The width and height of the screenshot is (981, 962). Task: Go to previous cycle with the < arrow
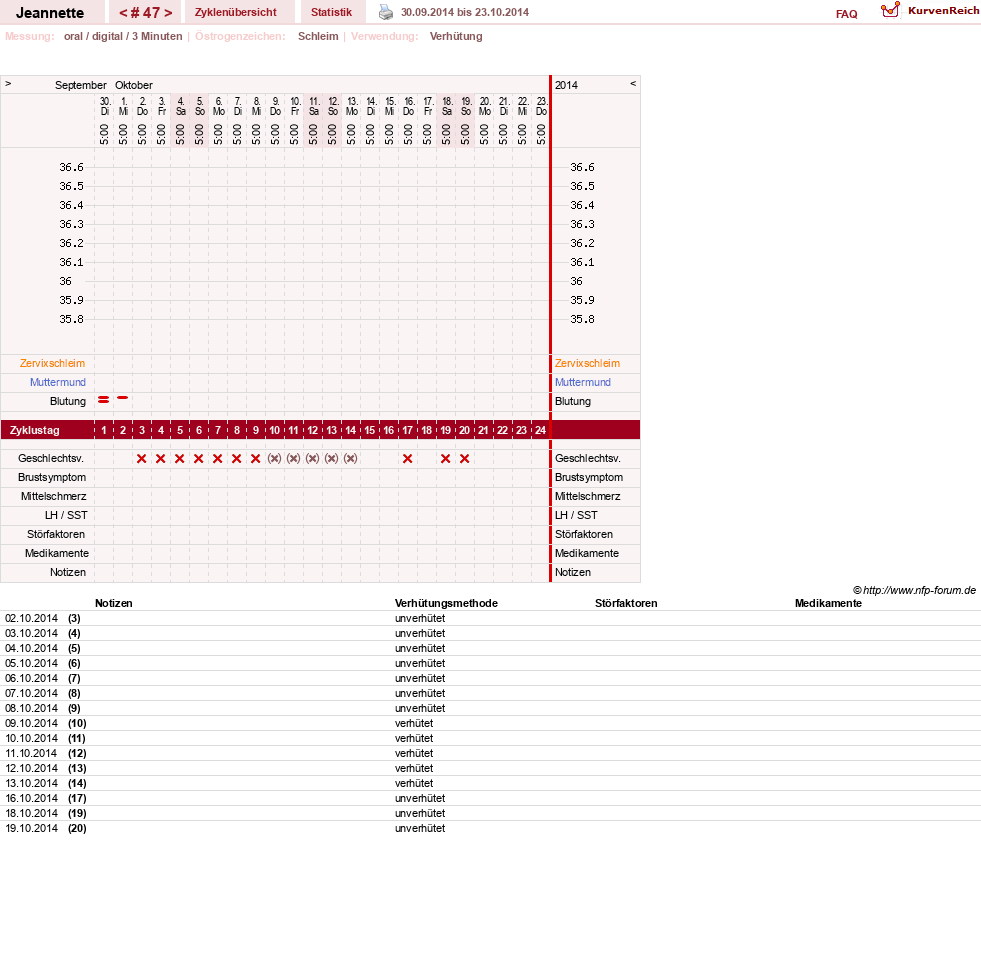[x=123, y=13]
